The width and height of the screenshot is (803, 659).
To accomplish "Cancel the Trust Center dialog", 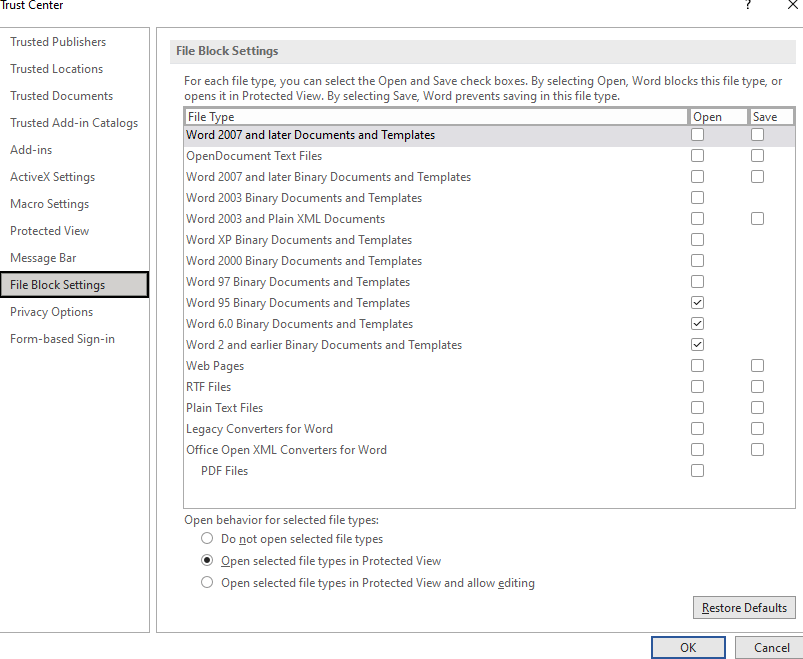I will pyautogui.click(x=771, y=648).
